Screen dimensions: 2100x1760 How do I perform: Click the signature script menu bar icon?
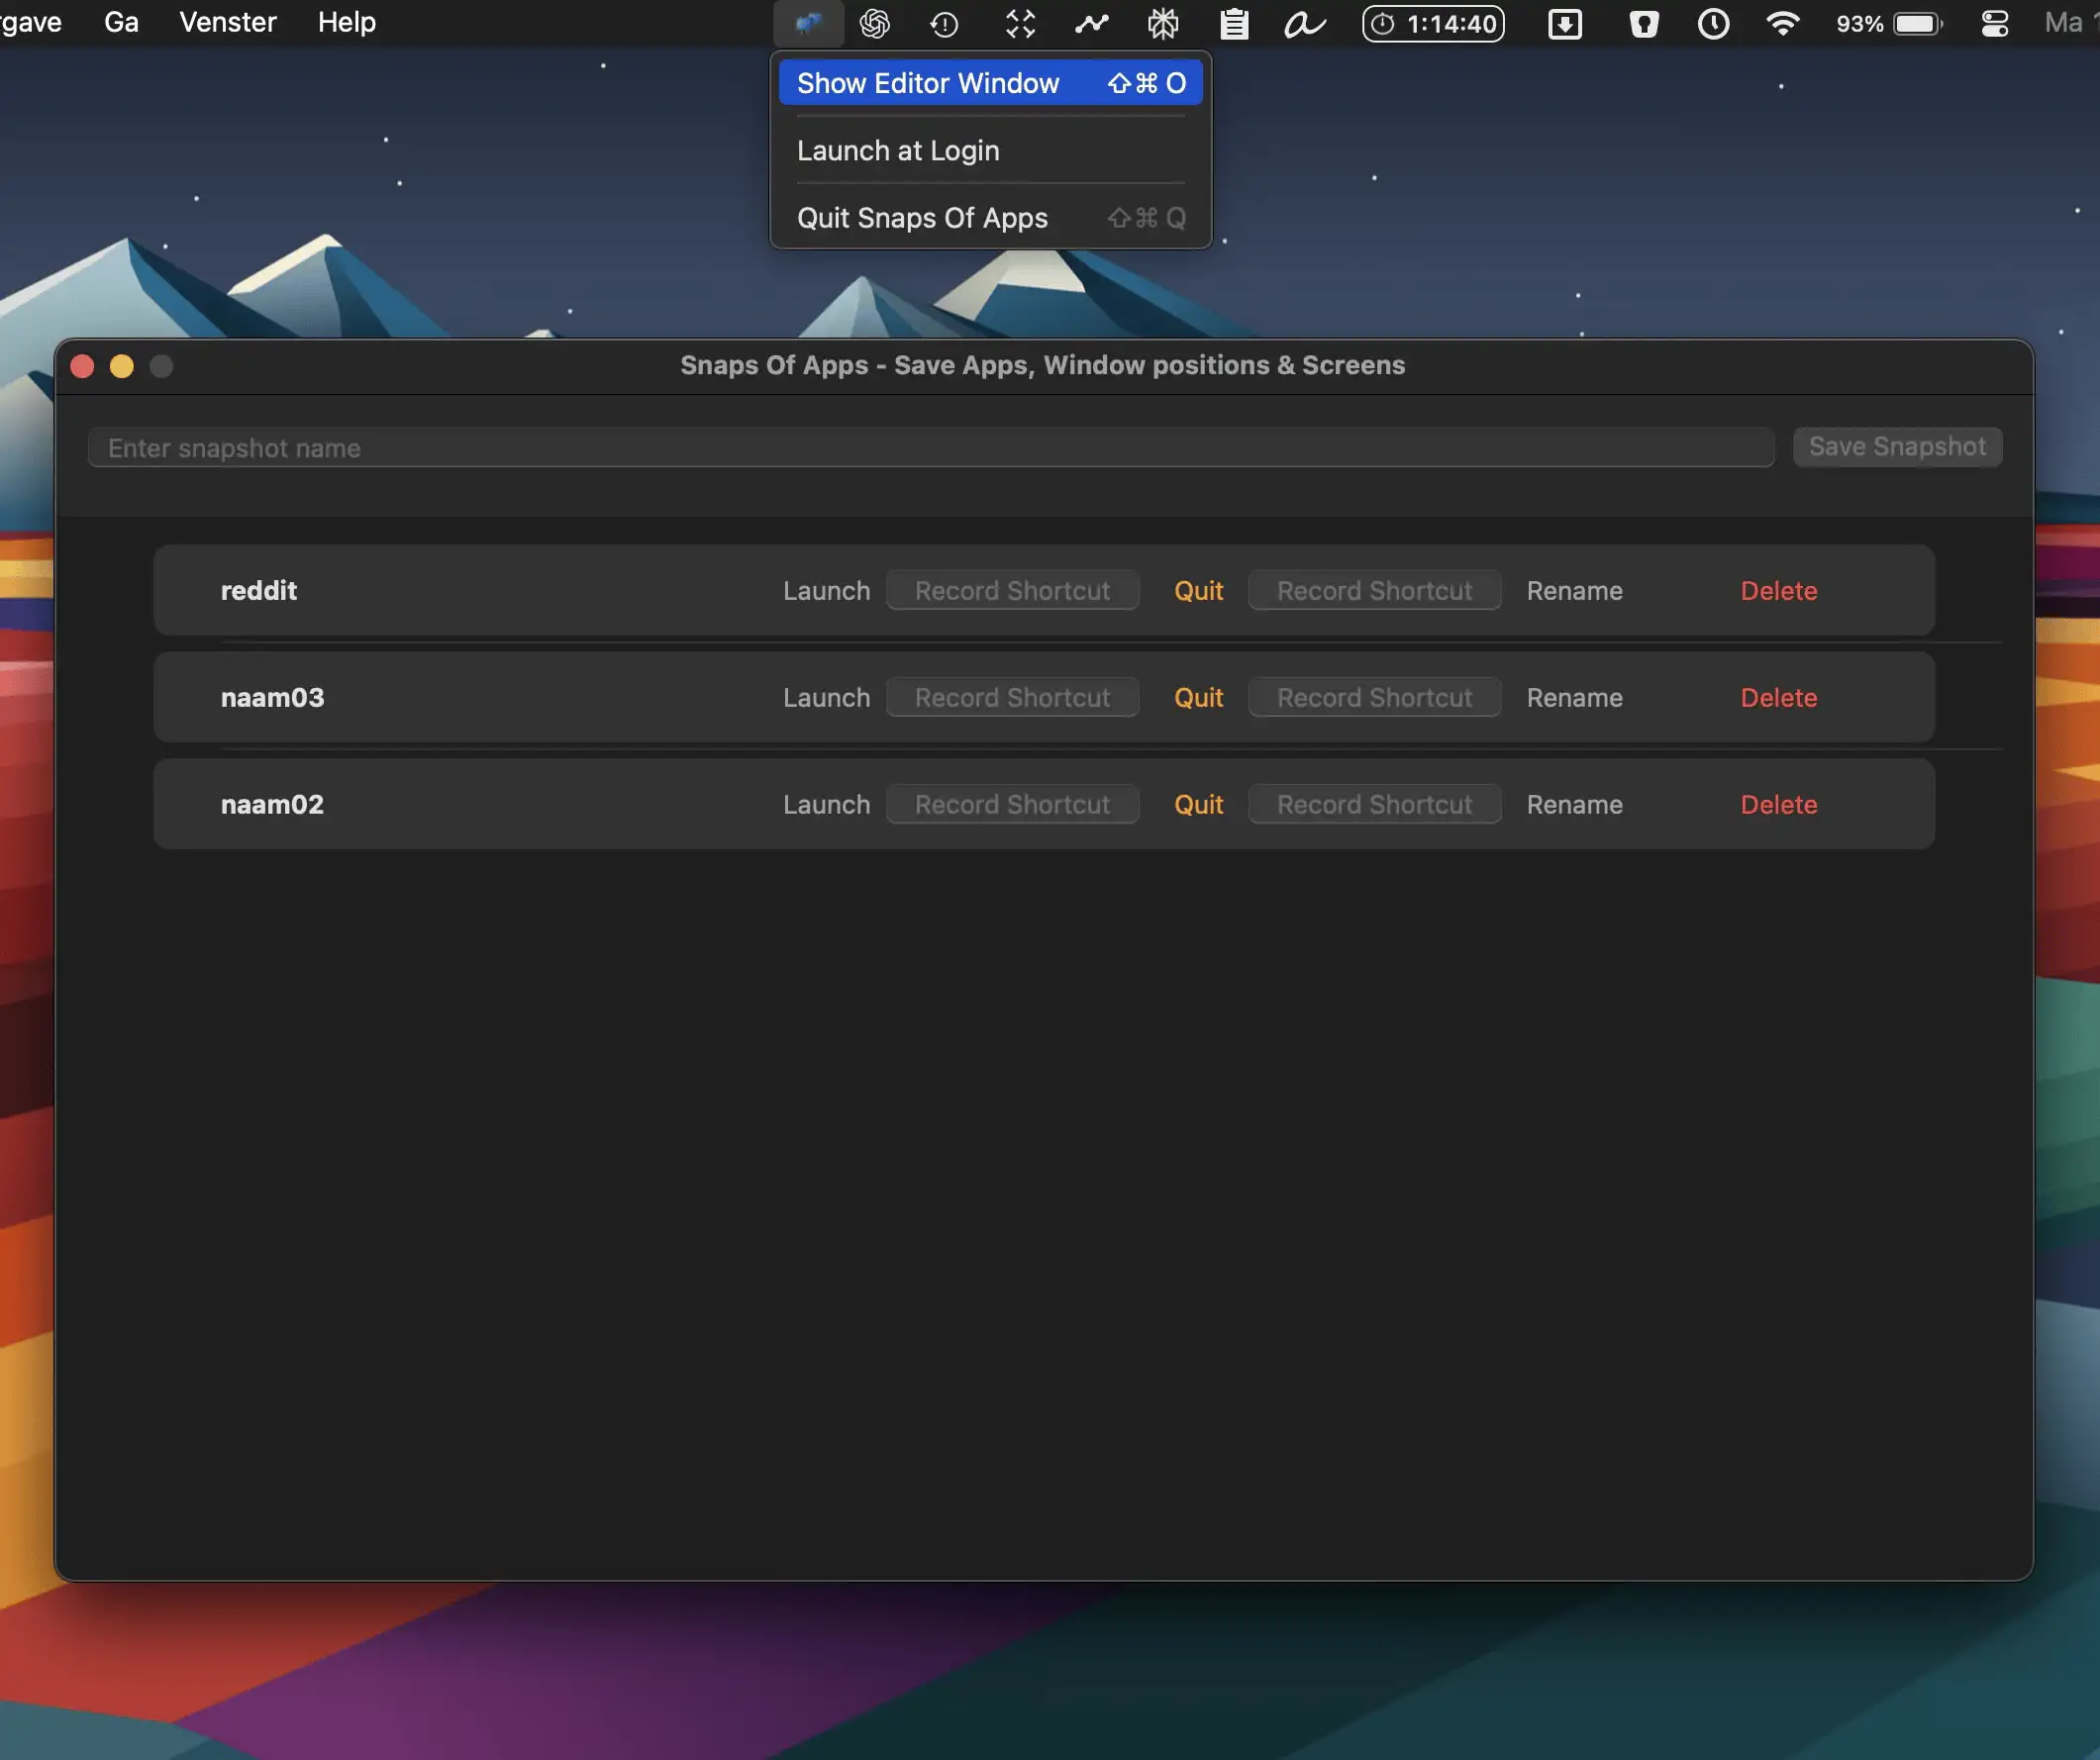(1304, 23)
